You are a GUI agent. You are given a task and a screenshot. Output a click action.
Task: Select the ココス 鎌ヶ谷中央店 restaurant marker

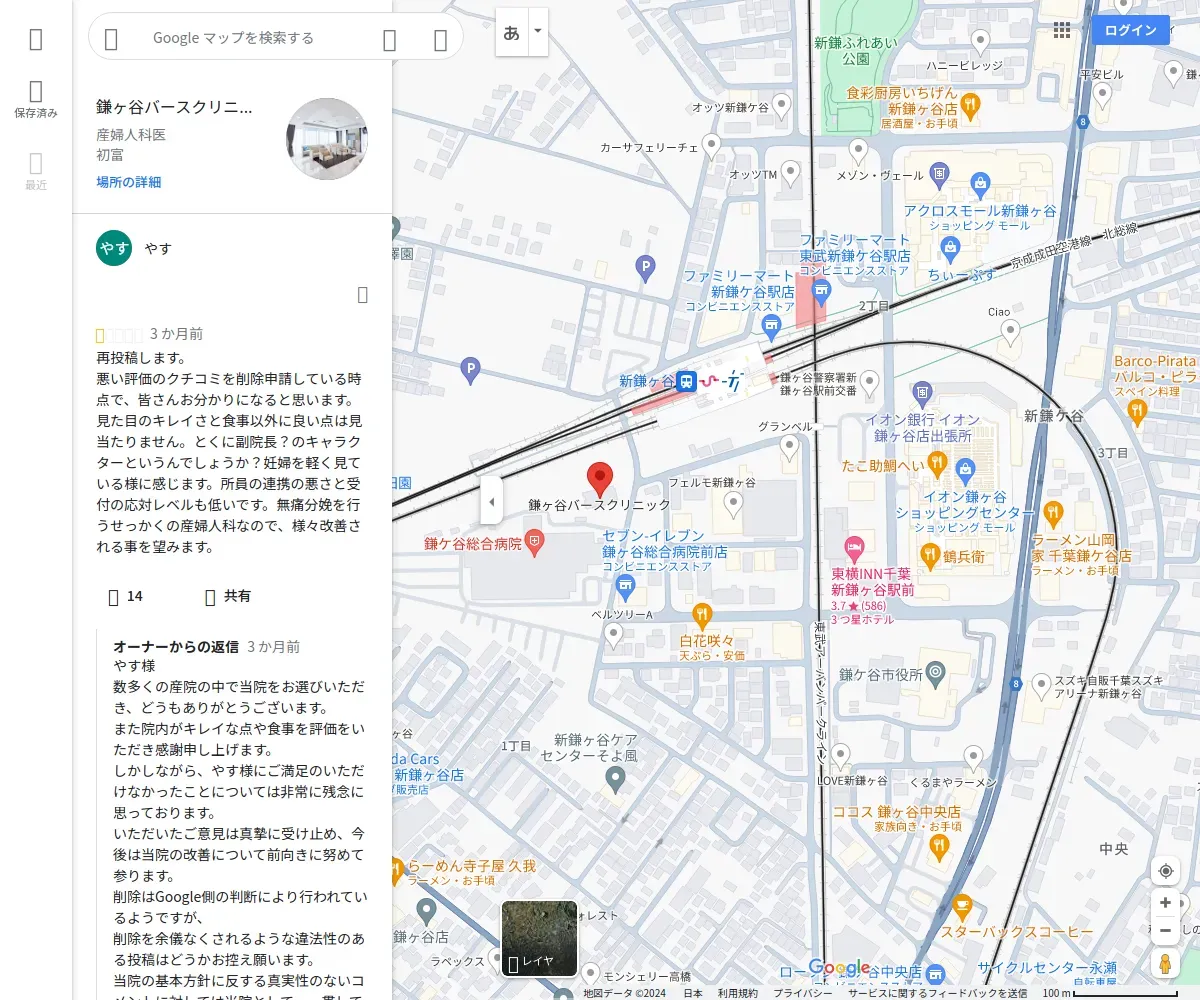[938, 848]
